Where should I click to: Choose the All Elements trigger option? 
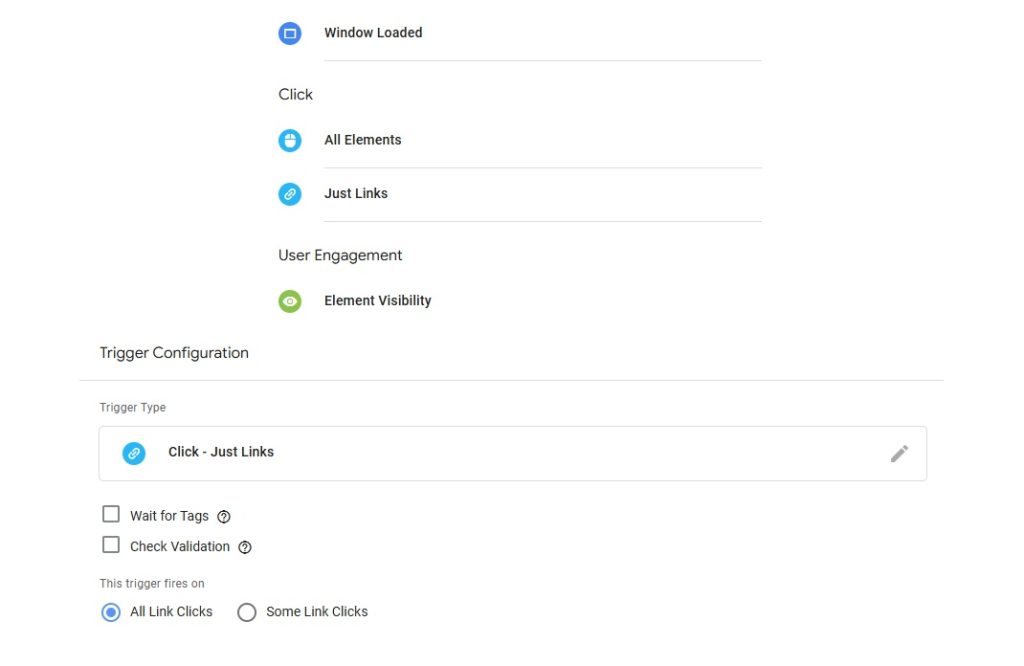[x=363, y=140]
